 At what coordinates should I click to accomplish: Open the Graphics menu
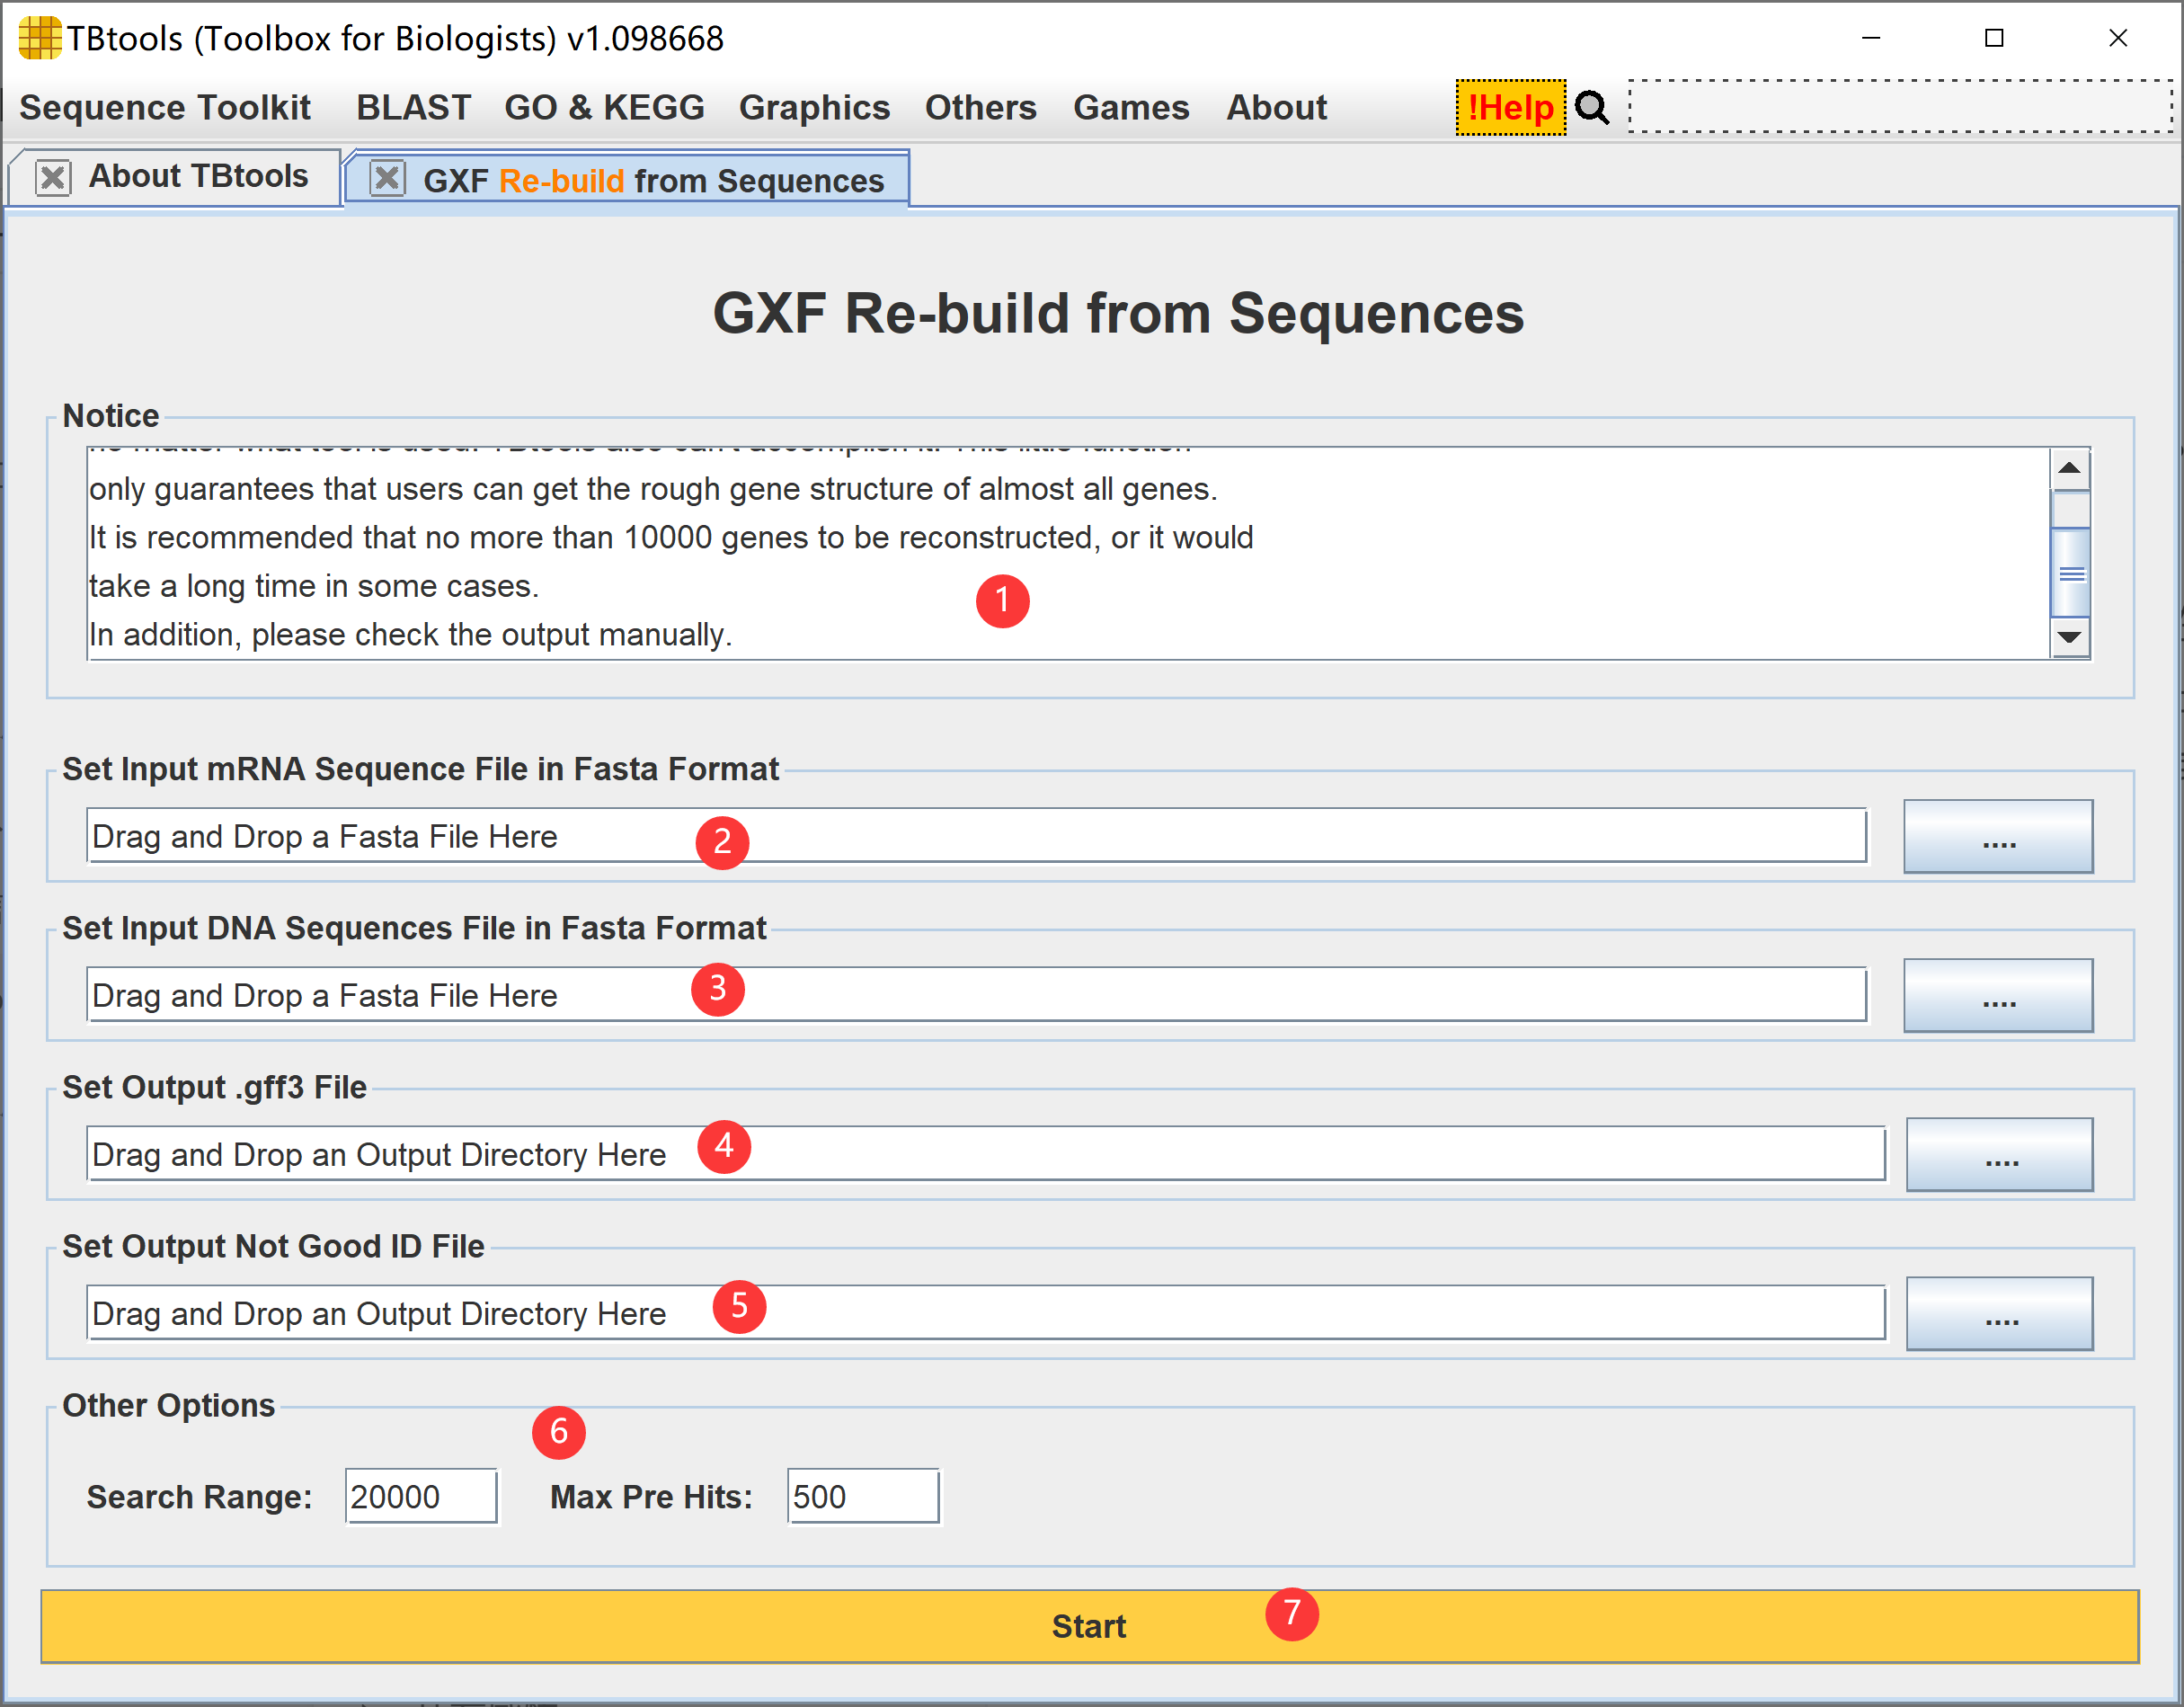click(814, 107)
